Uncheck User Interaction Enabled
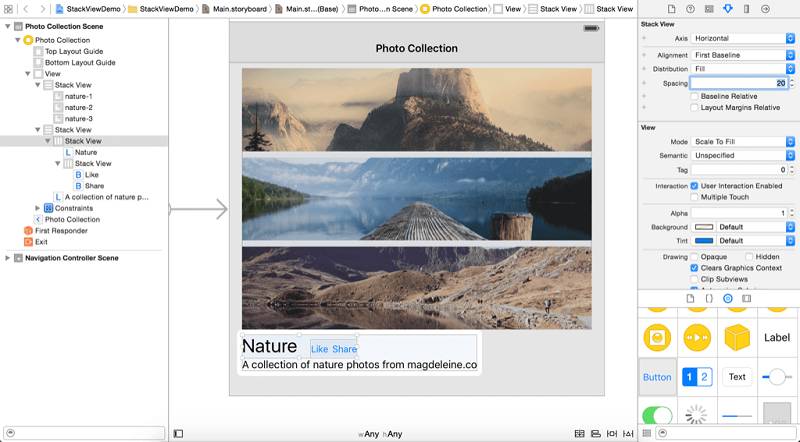This screenshot has width=800, height=442. 694,186
